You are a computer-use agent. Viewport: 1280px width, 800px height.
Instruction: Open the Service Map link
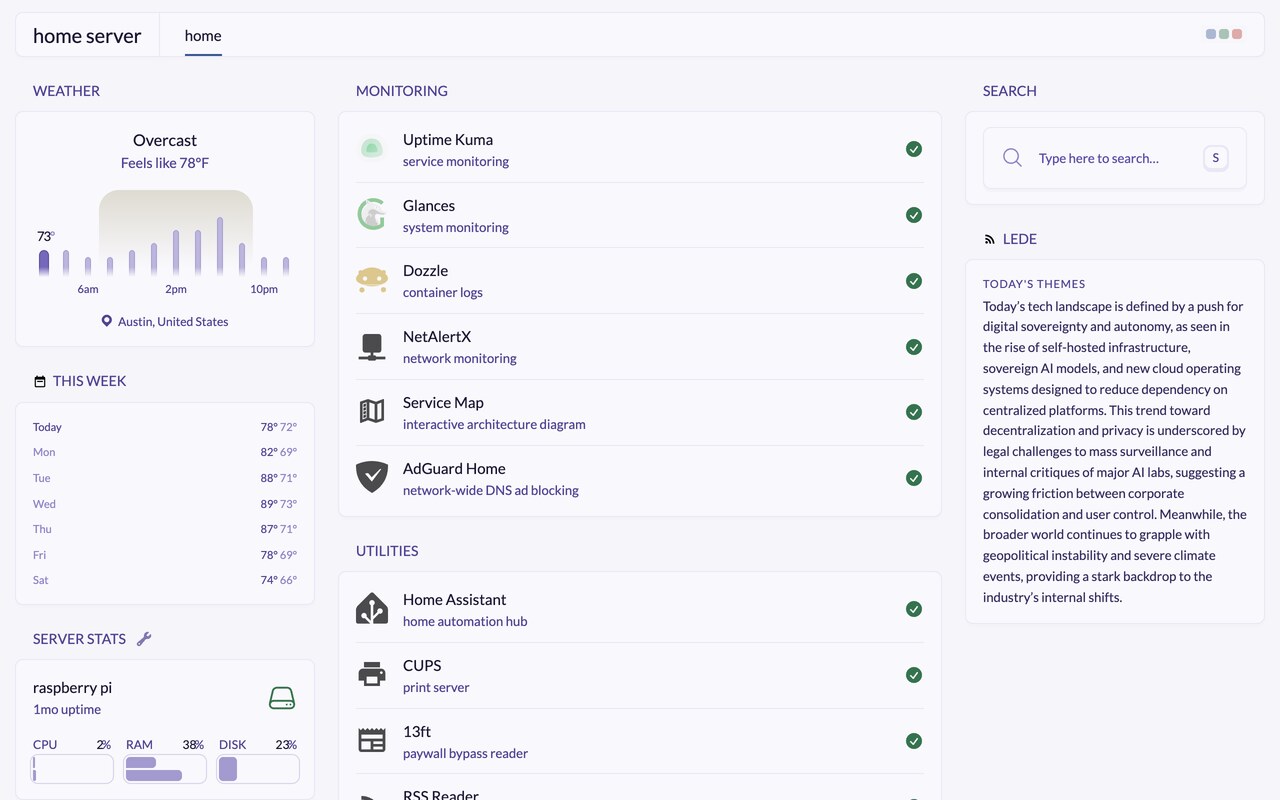(443, 402)
